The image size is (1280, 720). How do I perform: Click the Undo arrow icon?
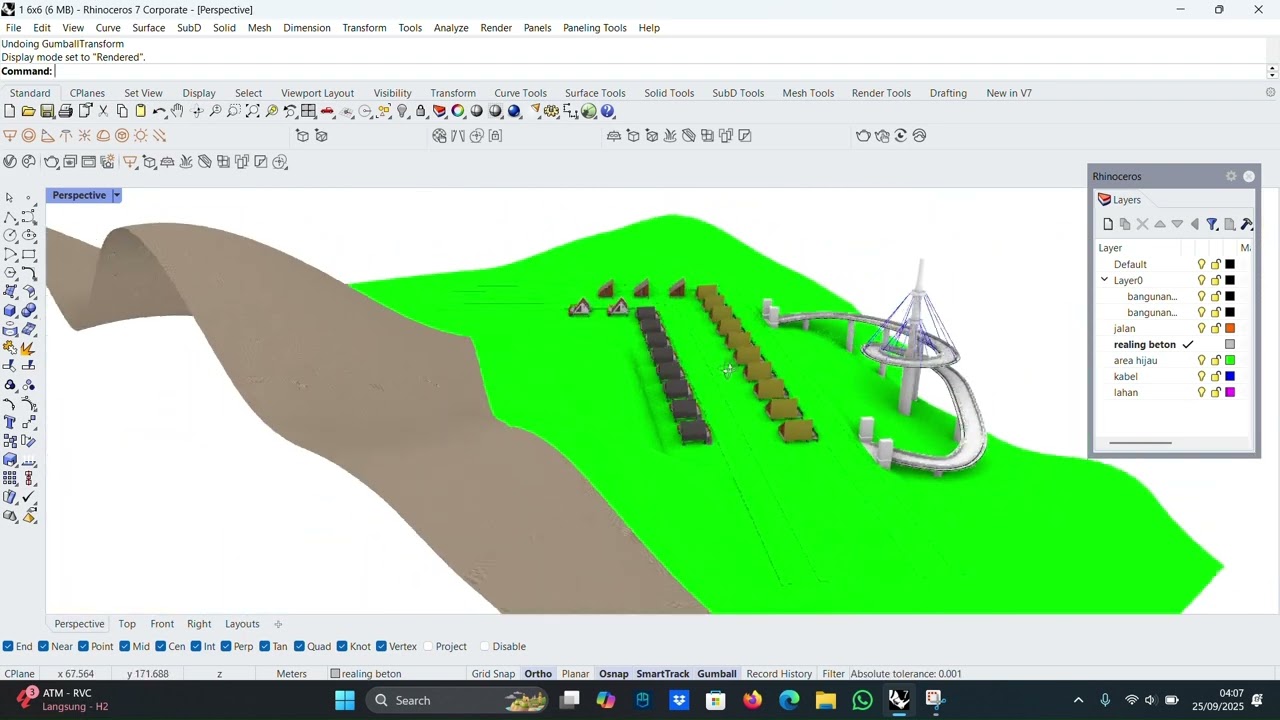tap(160, 111)
